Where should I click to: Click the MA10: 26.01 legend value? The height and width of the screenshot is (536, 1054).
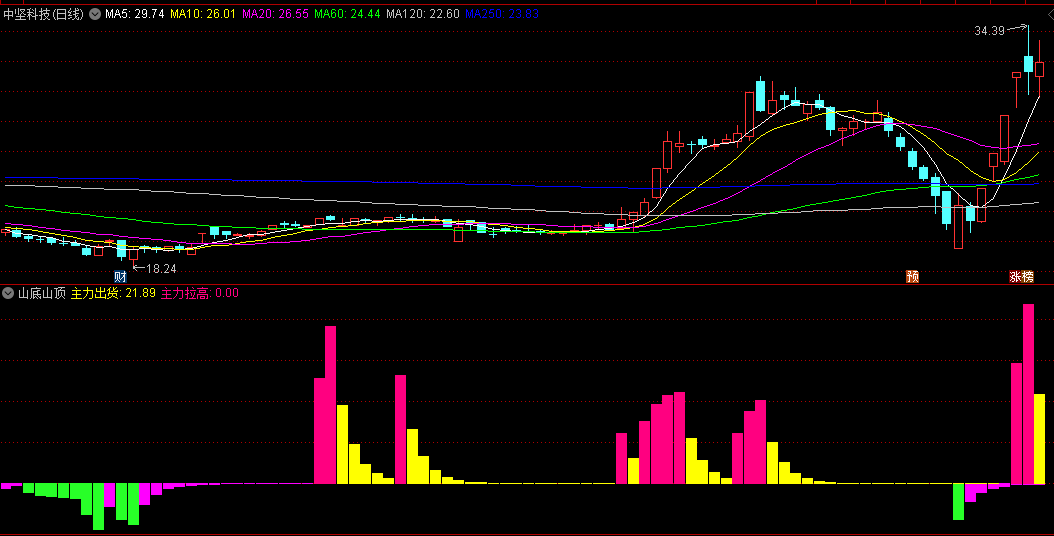point(202,14)
